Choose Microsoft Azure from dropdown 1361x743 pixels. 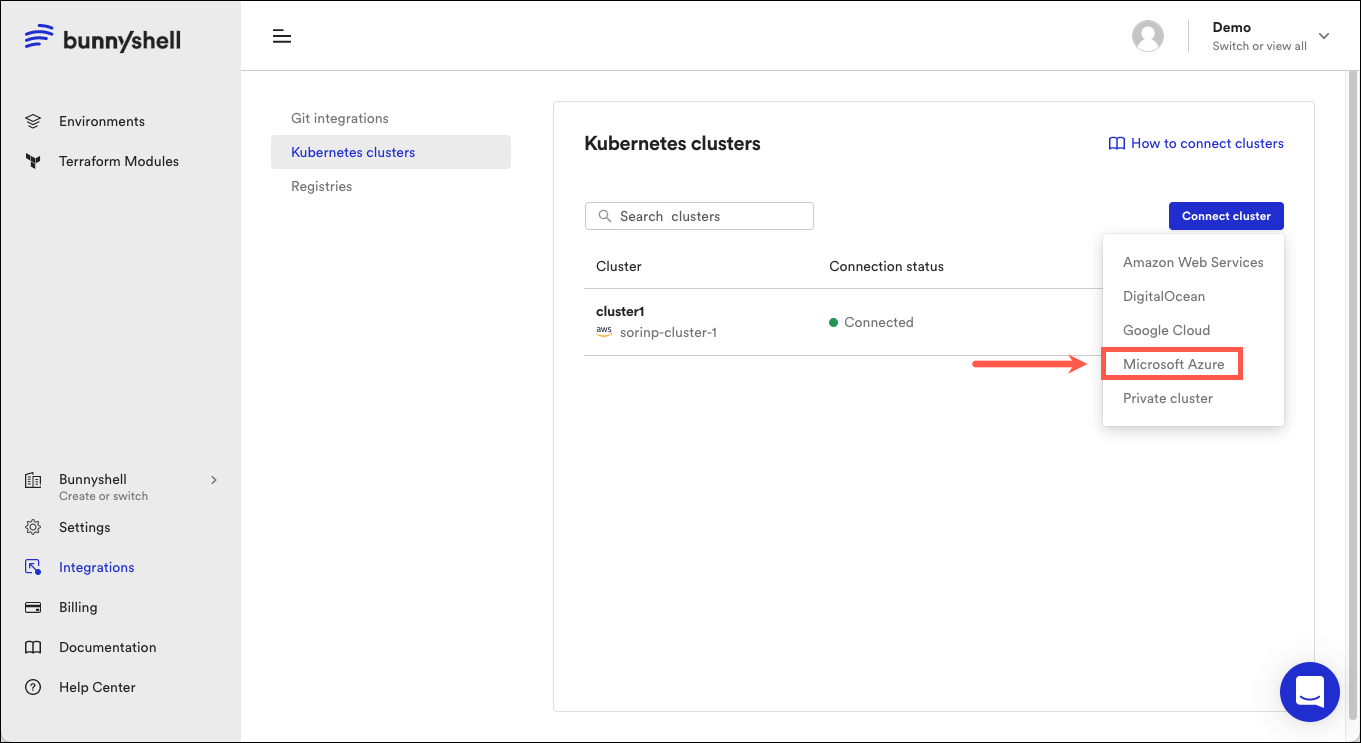[x=1173, y=364]
